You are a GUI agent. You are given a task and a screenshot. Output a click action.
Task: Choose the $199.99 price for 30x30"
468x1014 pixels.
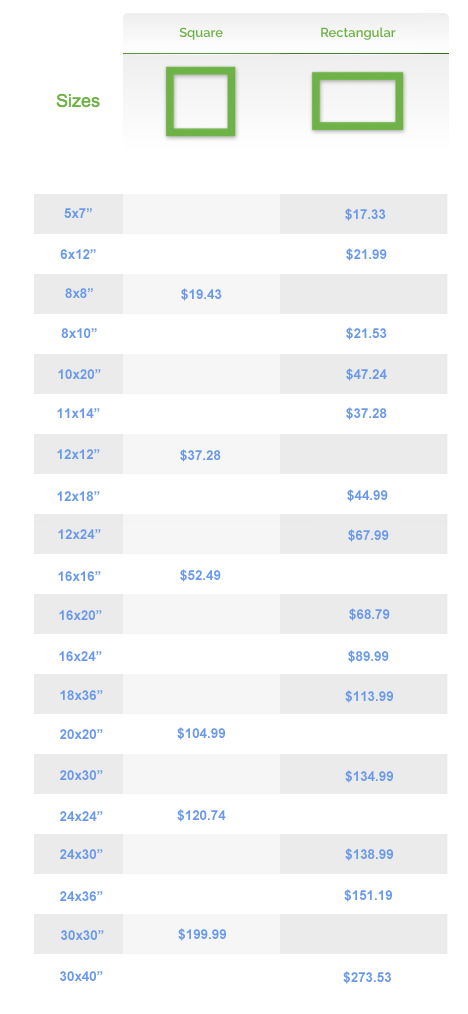pos(202,934)
